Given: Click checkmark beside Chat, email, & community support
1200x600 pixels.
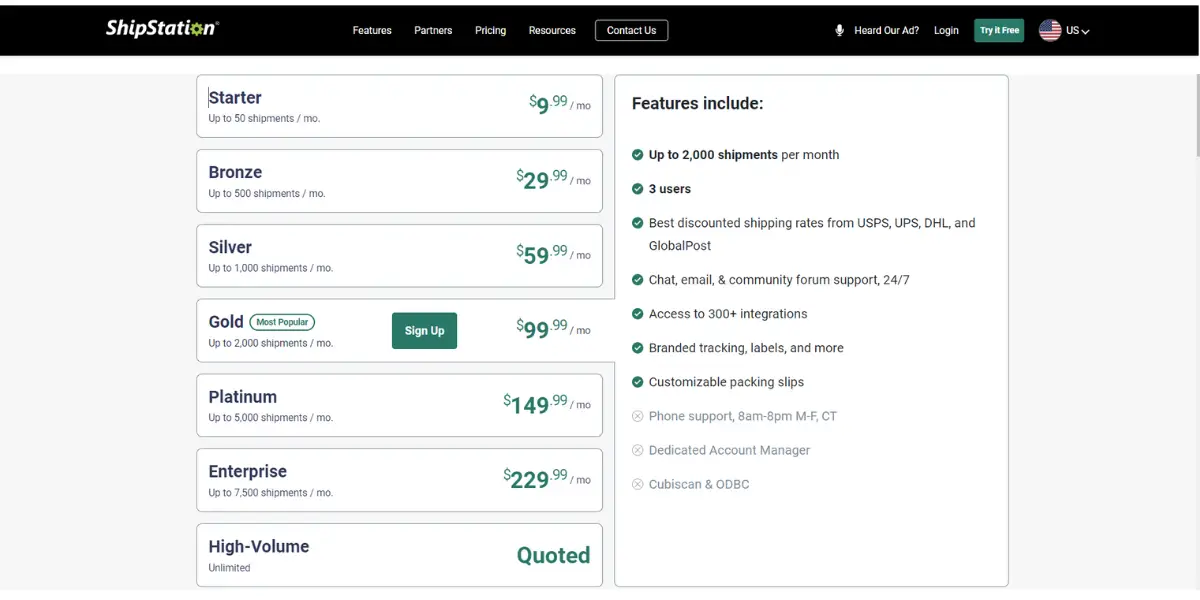Looking at the screenshot, I should 638,280.
